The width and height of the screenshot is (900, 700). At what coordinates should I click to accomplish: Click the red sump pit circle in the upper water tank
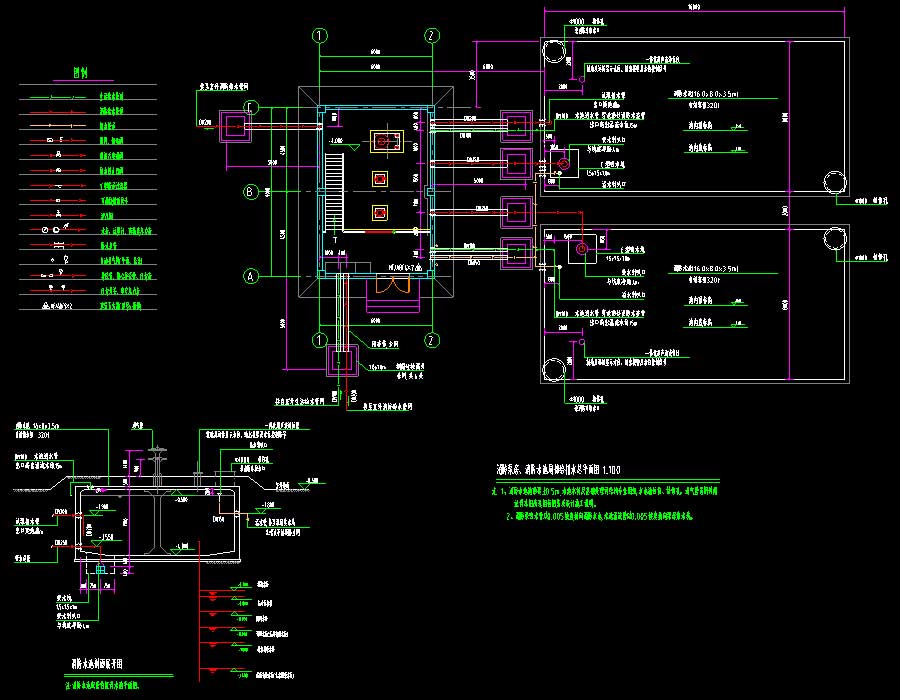[x=563, y=164]
